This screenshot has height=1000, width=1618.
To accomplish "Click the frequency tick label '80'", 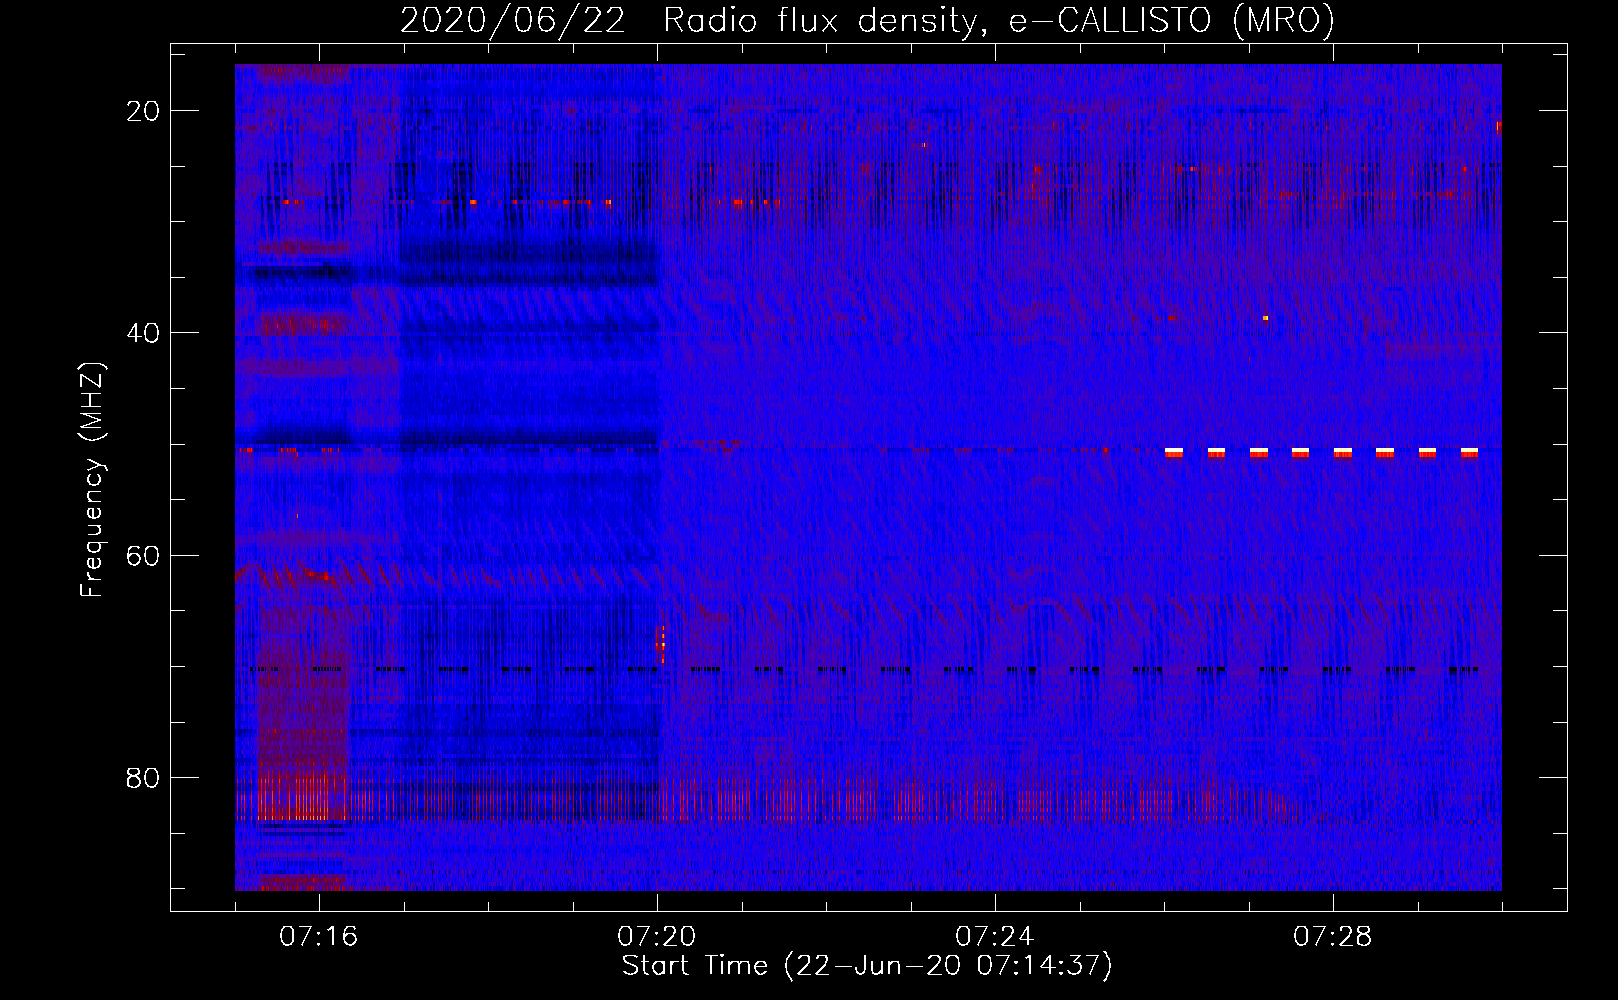I will 144,778.
